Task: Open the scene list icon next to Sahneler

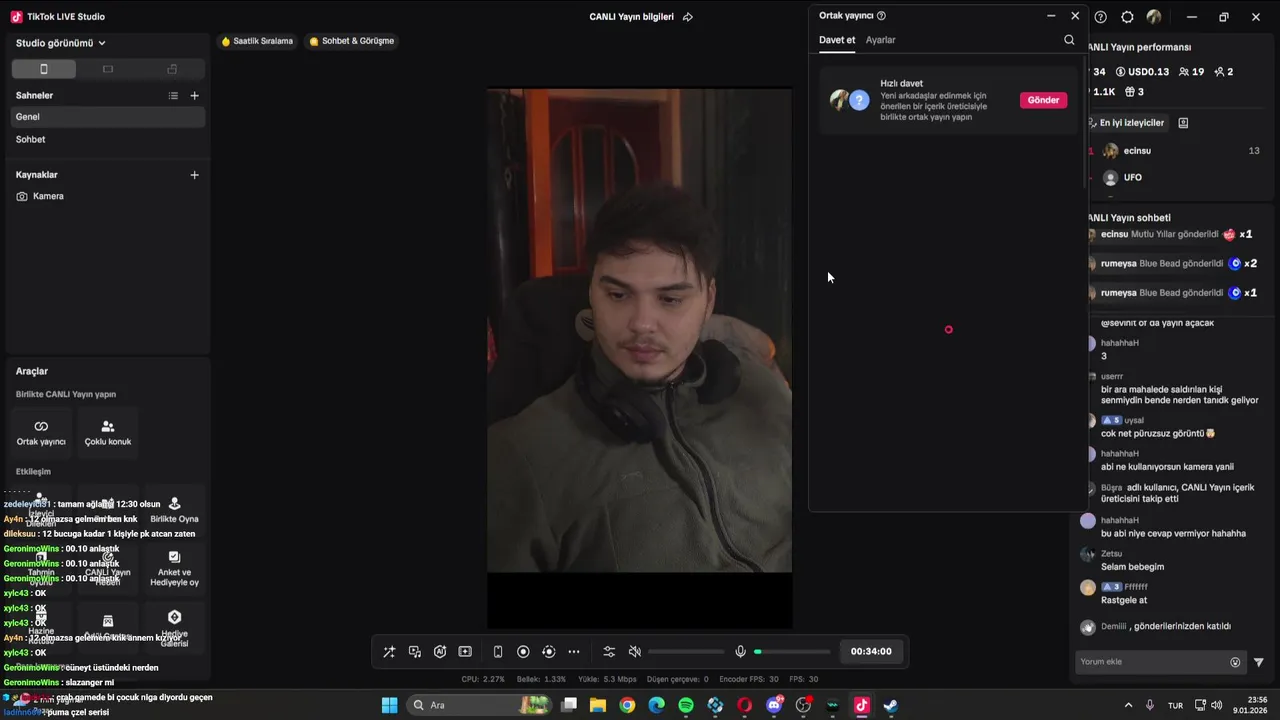Action: coord(173,96)
